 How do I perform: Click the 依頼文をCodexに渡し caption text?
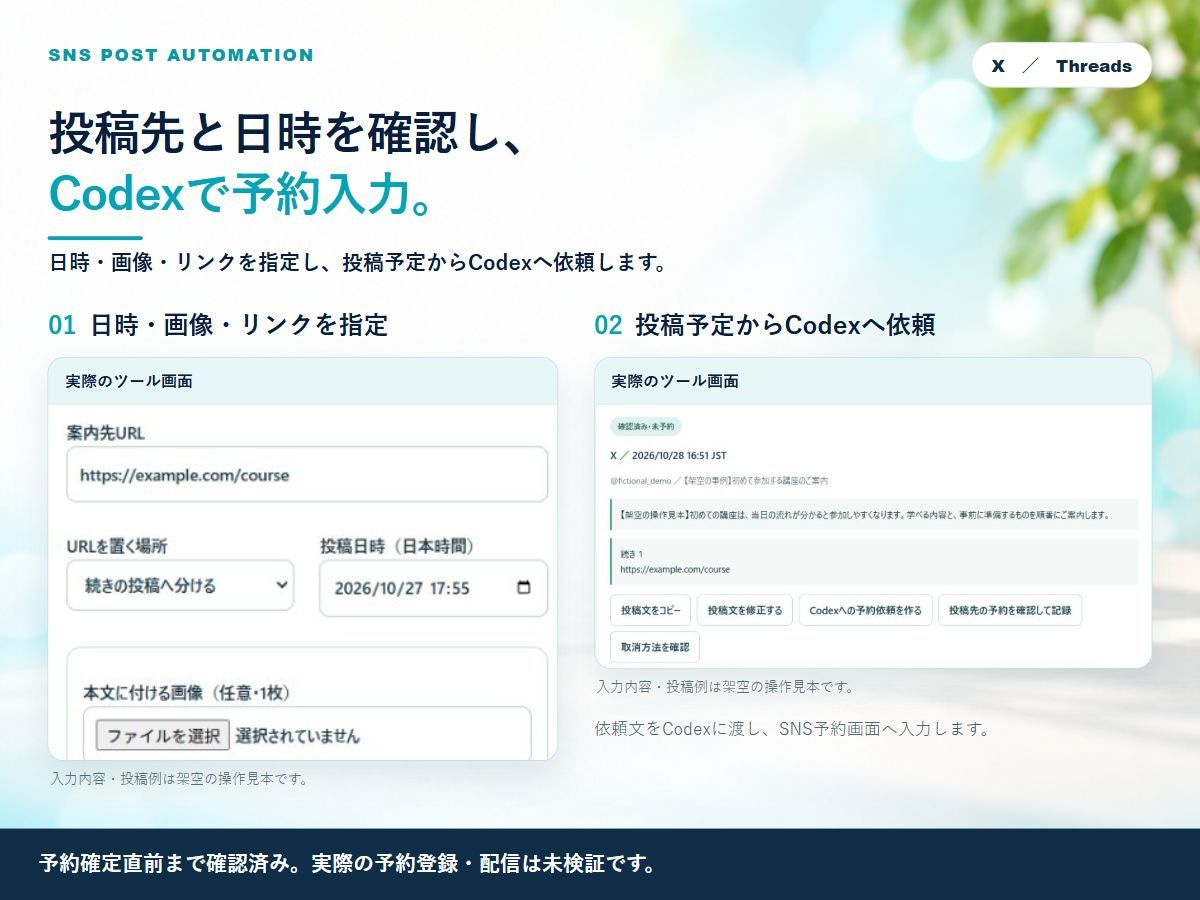(792, 728)
